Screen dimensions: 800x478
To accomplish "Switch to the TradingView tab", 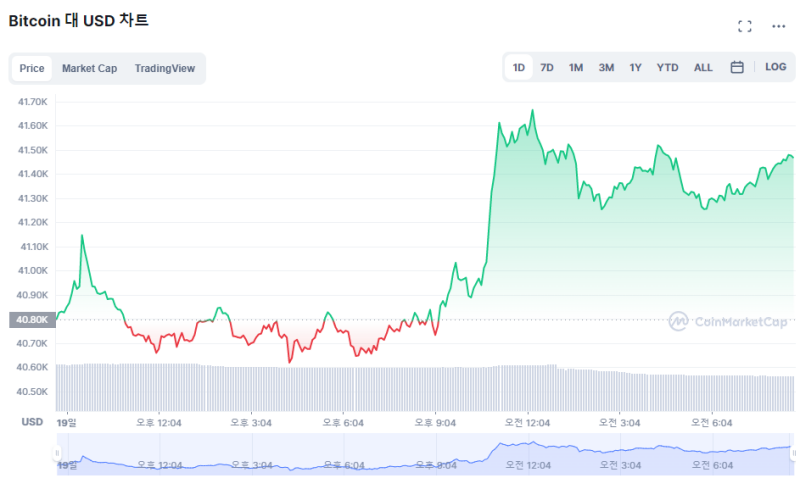I will coord(165,68).
